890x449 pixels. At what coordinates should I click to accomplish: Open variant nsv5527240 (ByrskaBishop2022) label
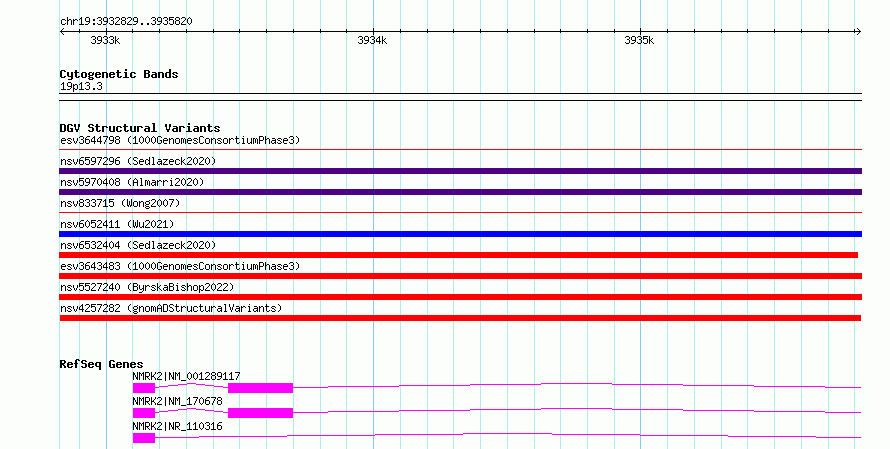coord(147,287)
